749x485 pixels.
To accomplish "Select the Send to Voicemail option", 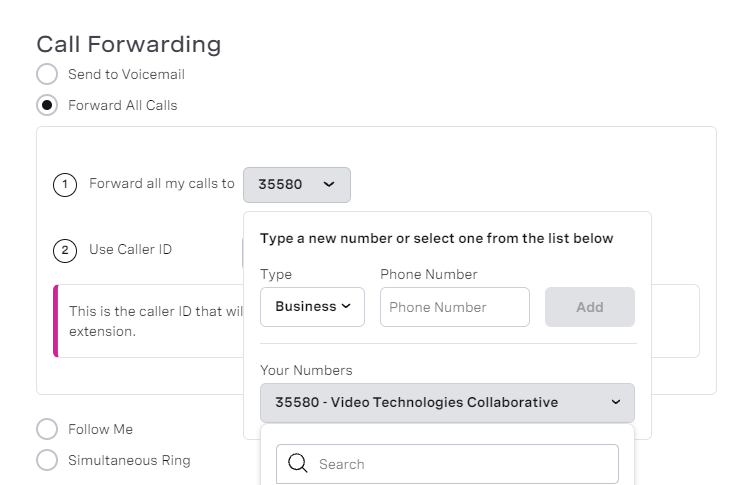I will pos(47,74).
